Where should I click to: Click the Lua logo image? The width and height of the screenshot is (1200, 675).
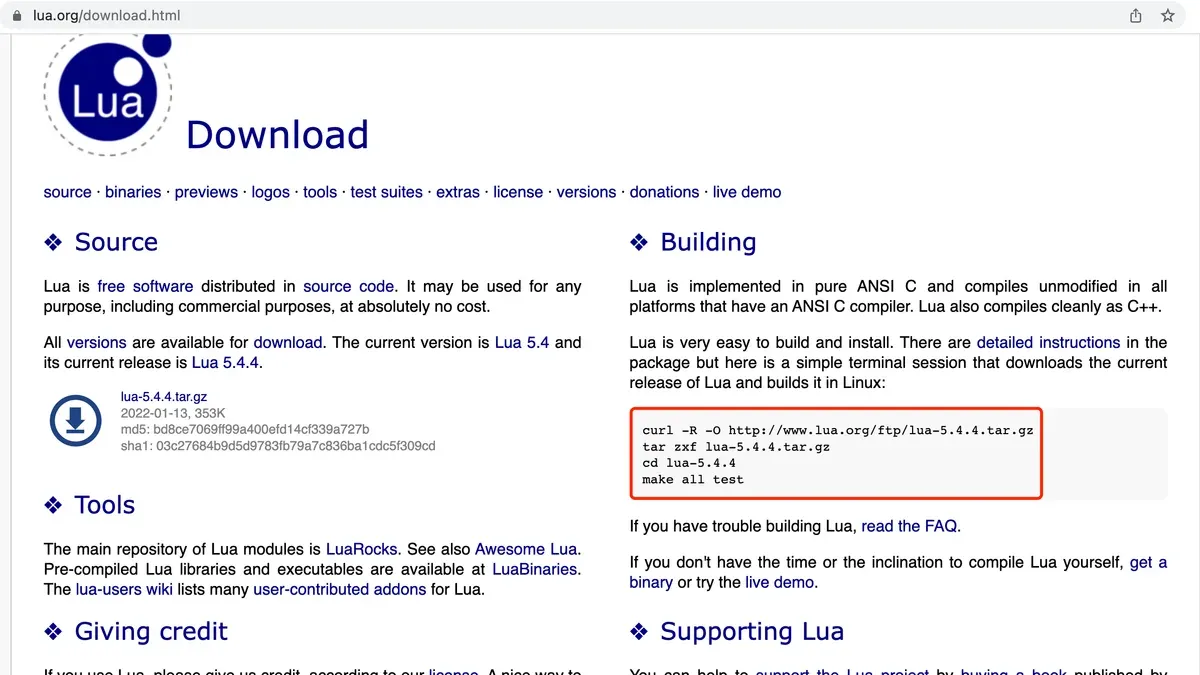point(108,95)
